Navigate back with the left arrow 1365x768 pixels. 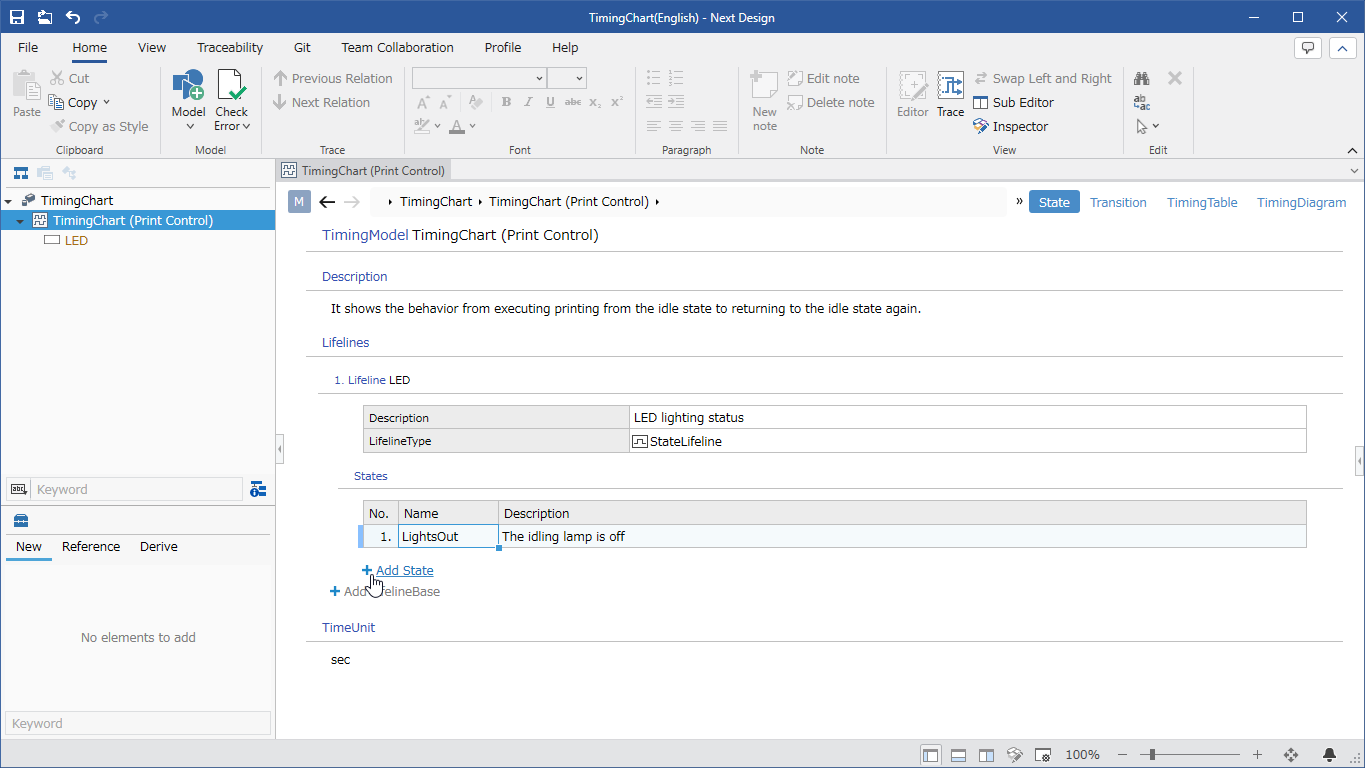pyautogui.click(x=327, y=202)
